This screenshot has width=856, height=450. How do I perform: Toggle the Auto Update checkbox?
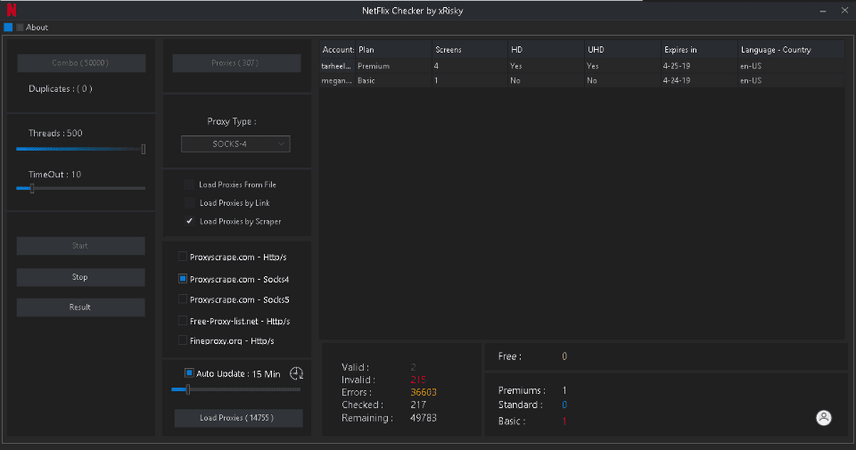[189, 373]
